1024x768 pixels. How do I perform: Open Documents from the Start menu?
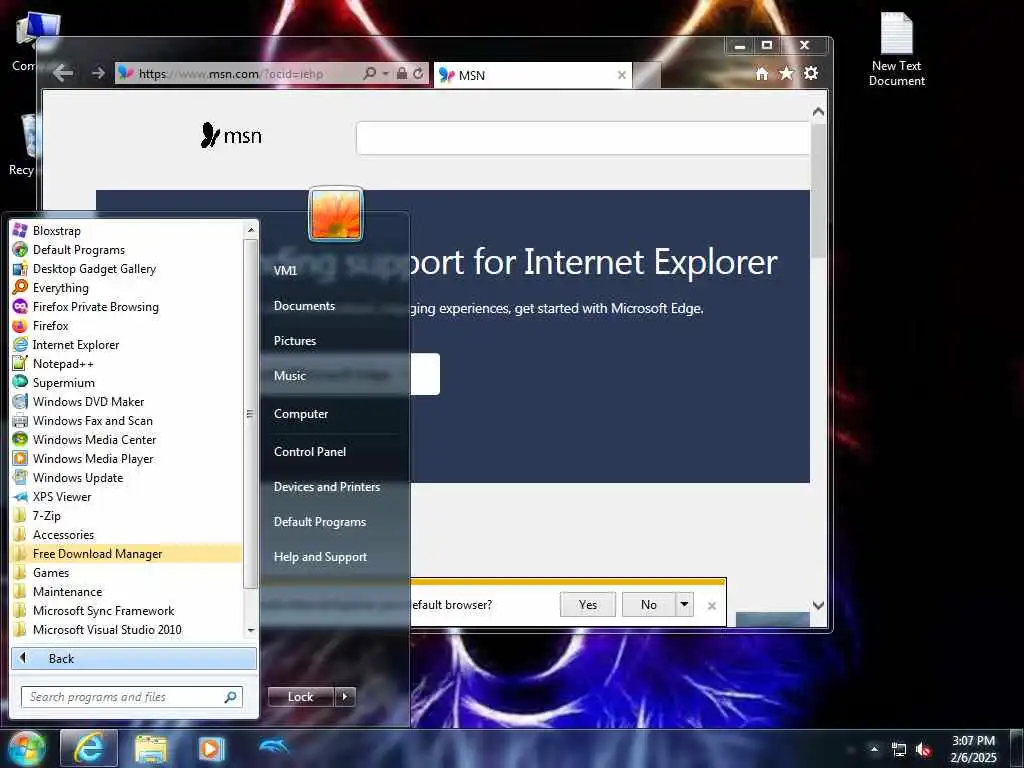coord(304,305)
